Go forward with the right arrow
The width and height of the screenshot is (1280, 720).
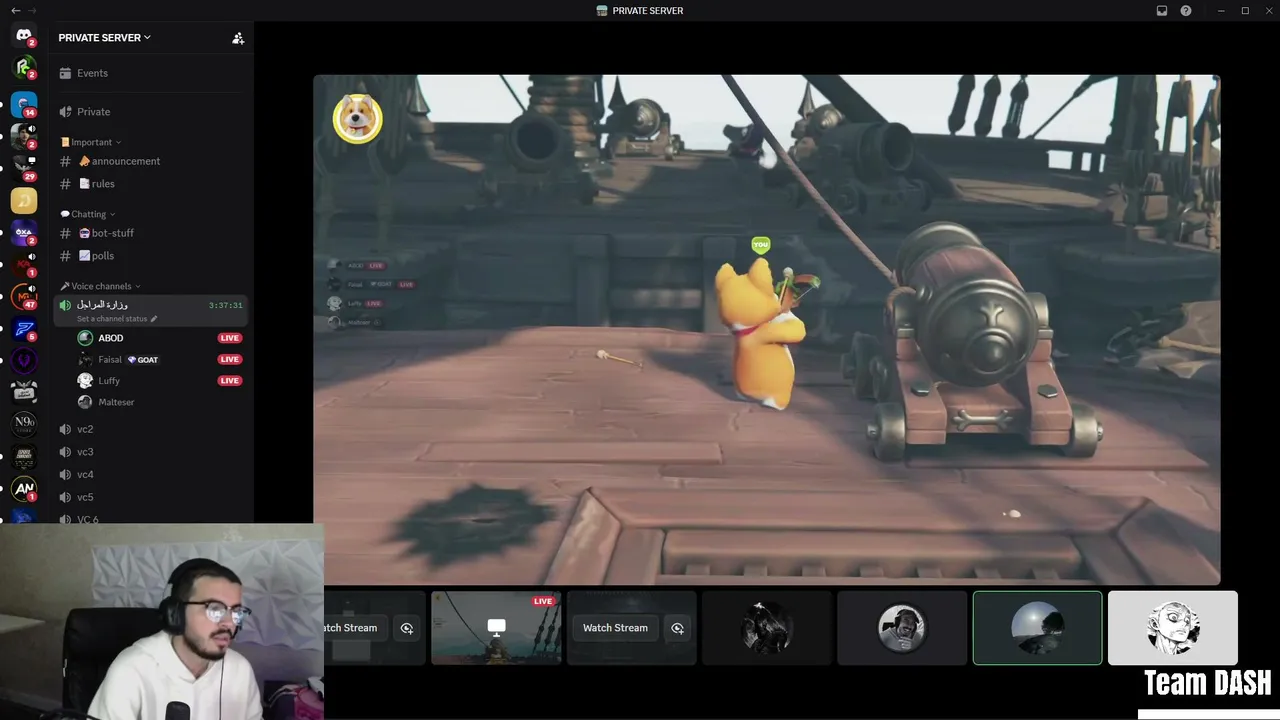click(34, 10)
